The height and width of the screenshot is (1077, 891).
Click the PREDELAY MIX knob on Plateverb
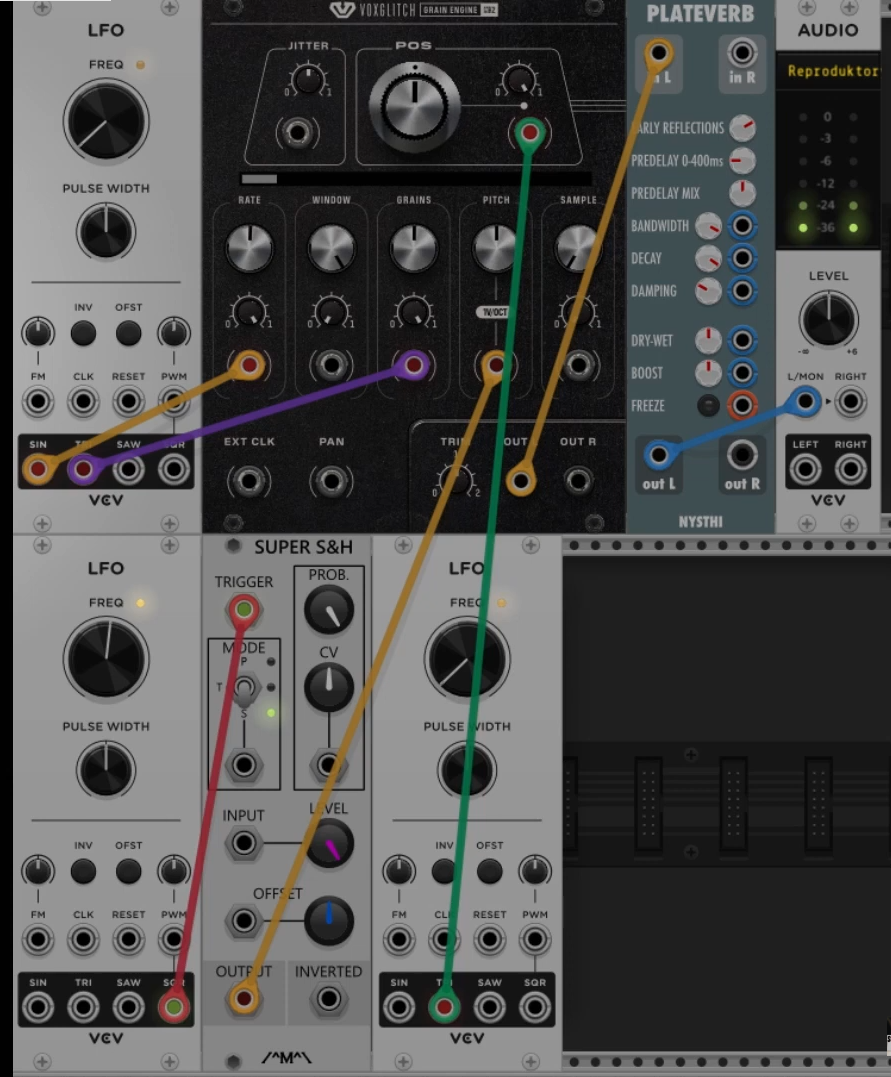tap(742, 193)
